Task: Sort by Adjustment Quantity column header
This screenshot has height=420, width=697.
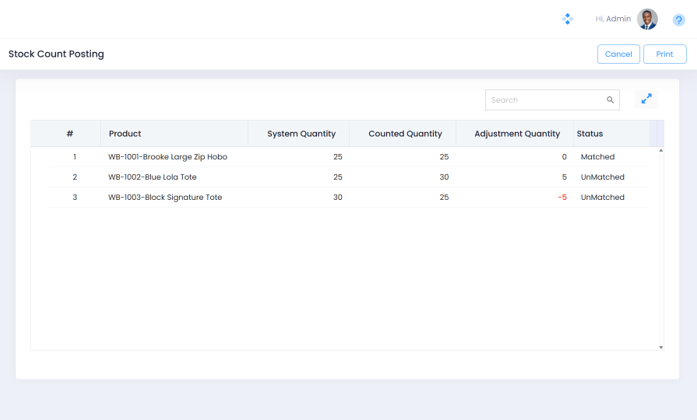Action: point(516,134)
